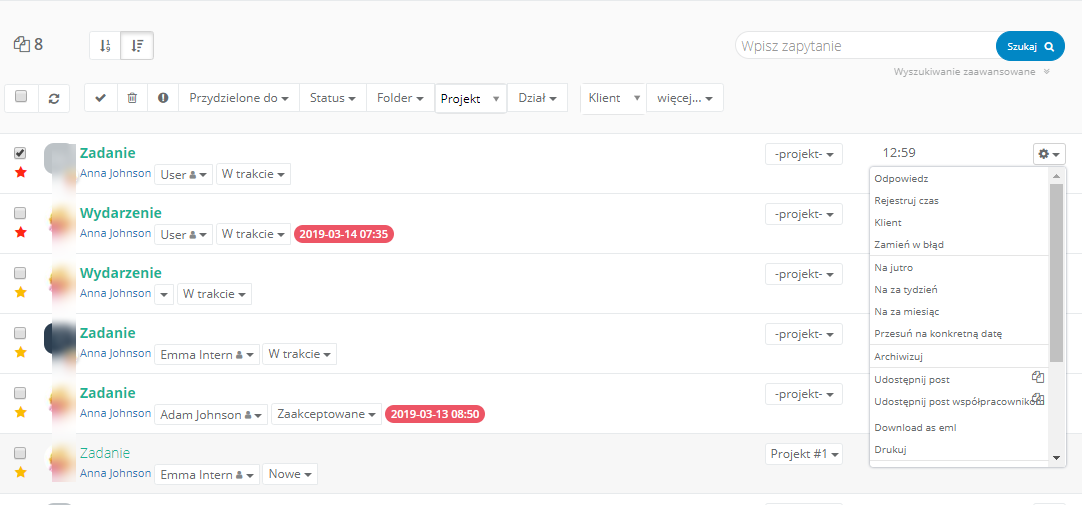This screenshot has width=1082, height=505.
Task: Click the double chevron by Wyszukiwanie zaawansowane
Action: 1047,72
